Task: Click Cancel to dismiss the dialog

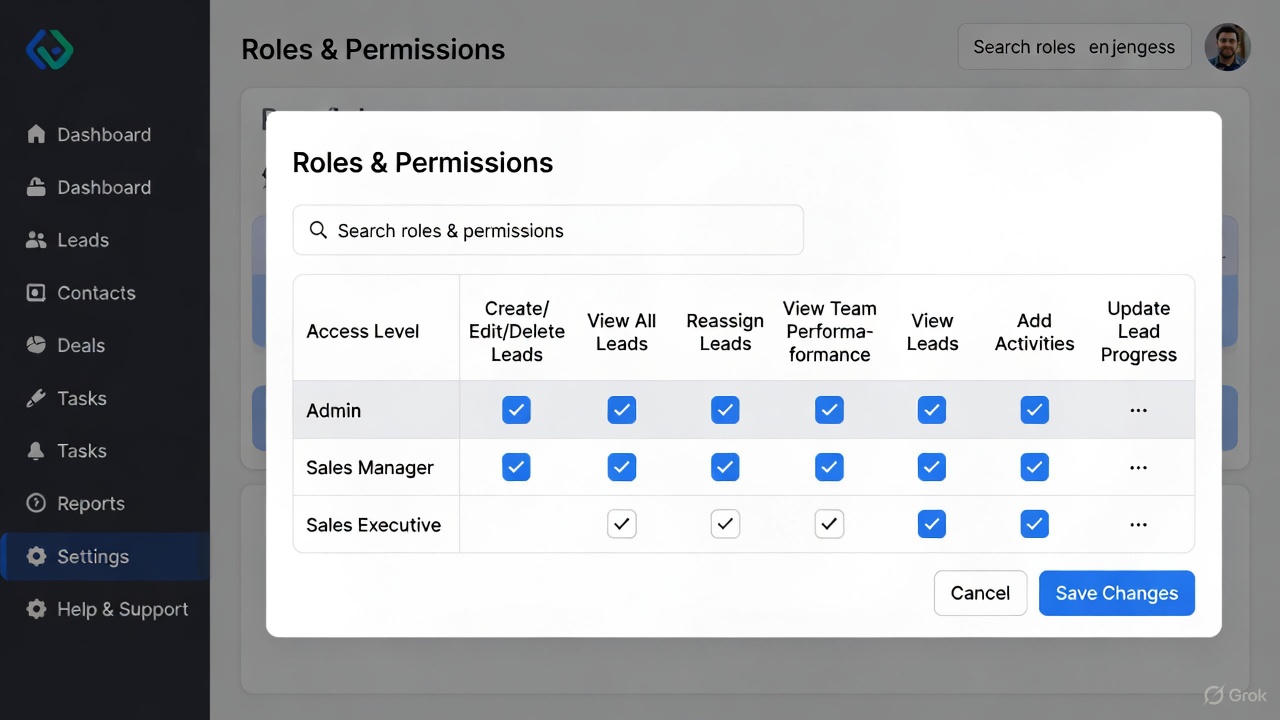Action: 980,593
